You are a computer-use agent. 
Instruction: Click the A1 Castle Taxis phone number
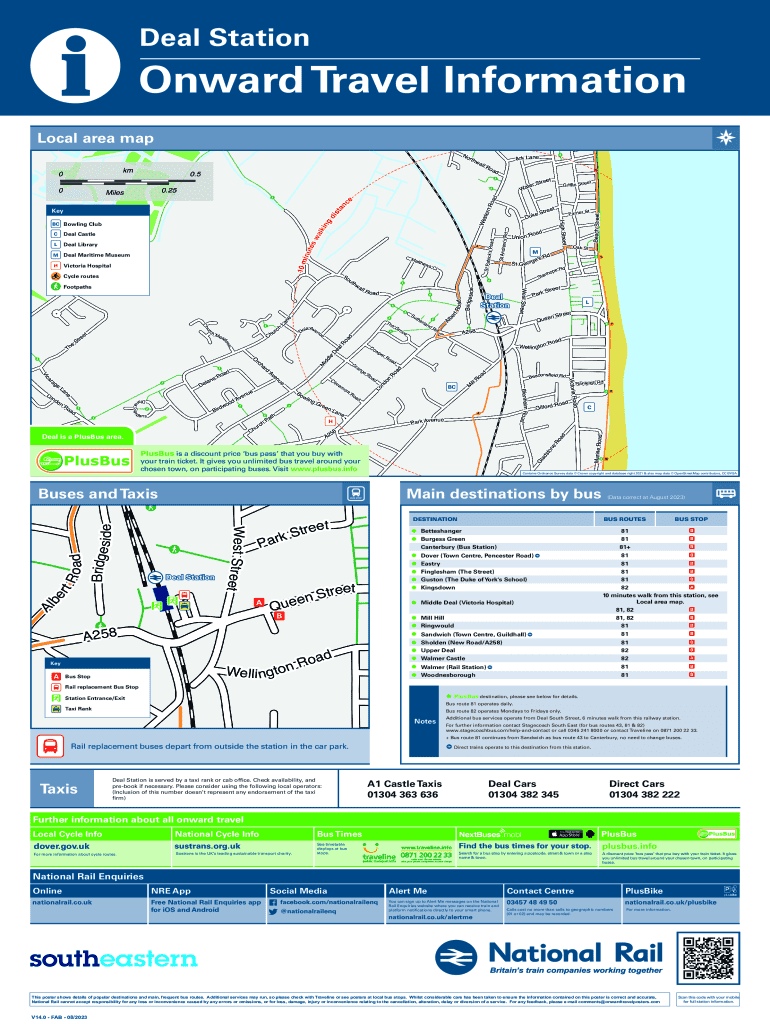tap(402, 794)
